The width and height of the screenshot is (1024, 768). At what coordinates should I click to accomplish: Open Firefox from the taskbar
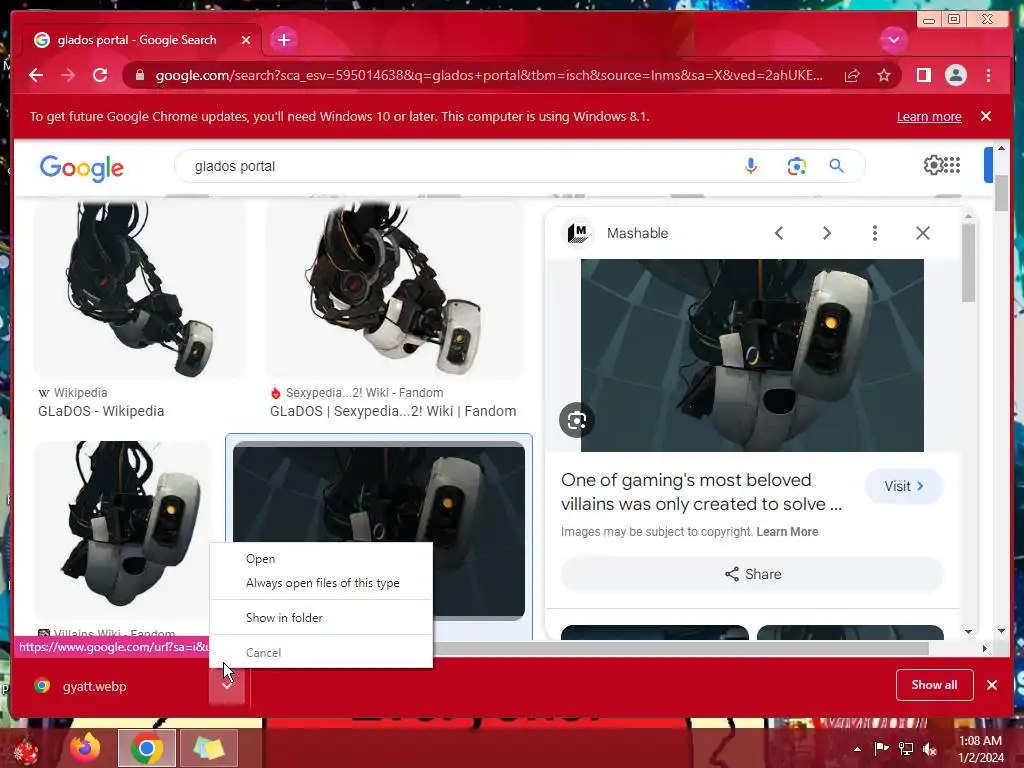86,748
